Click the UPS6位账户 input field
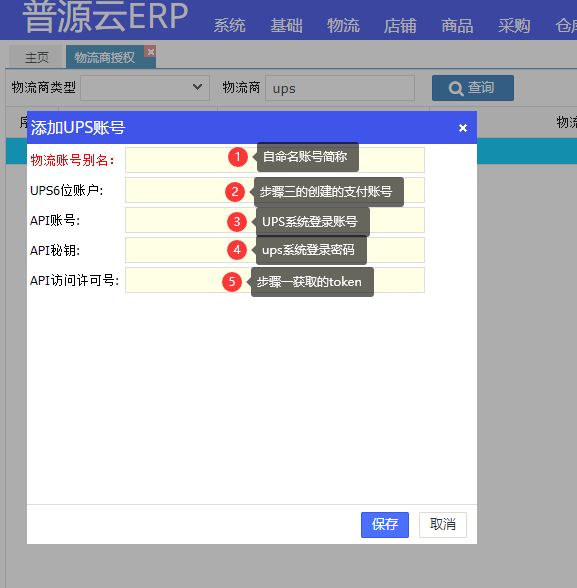 [x=275, y=190]
